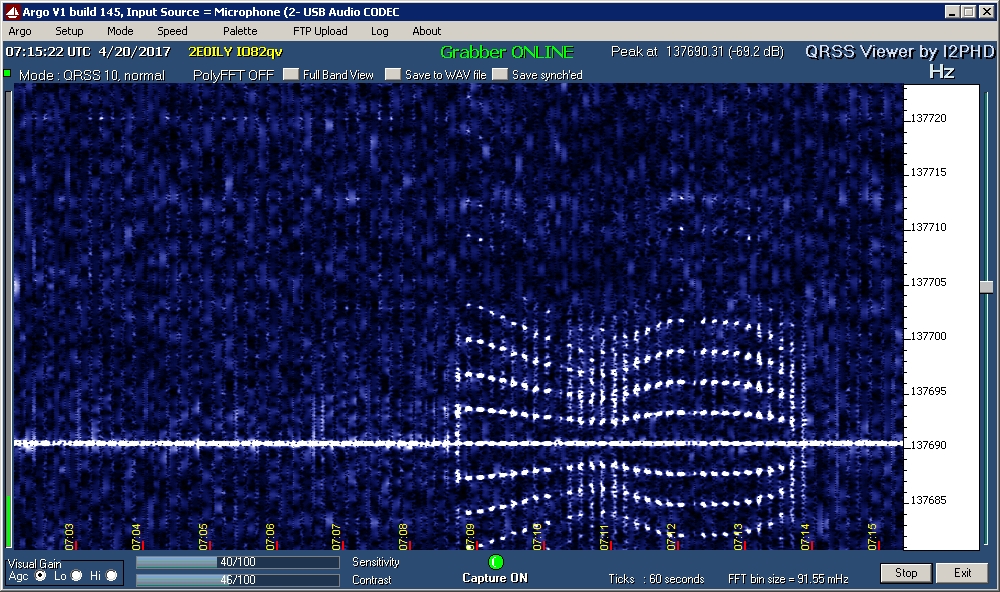The image size is (1000, 592).
Task: Click the Sensitivity label
Action: [x=376, y=562]
